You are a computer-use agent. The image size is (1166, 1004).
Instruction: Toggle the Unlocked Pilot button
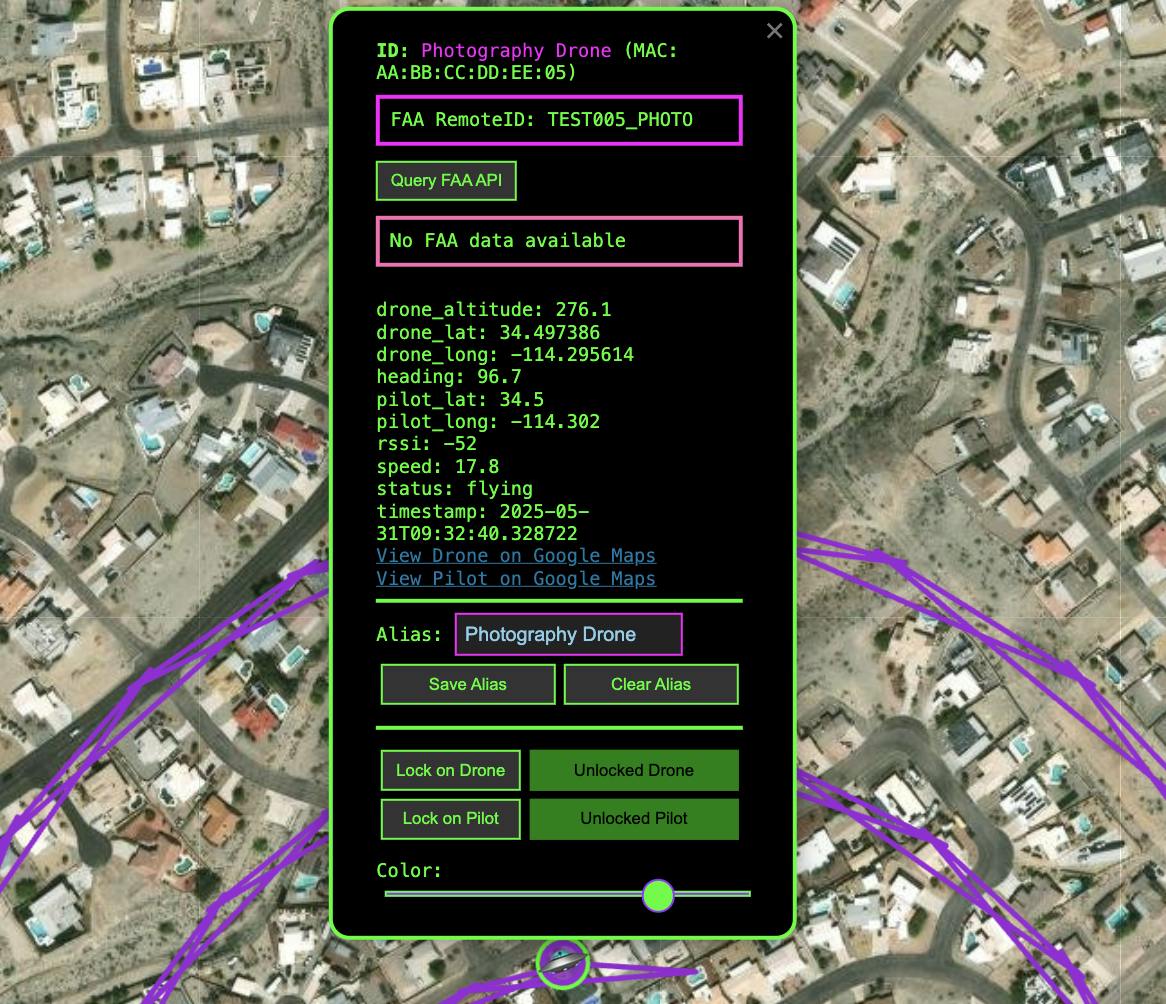[634, 819]
